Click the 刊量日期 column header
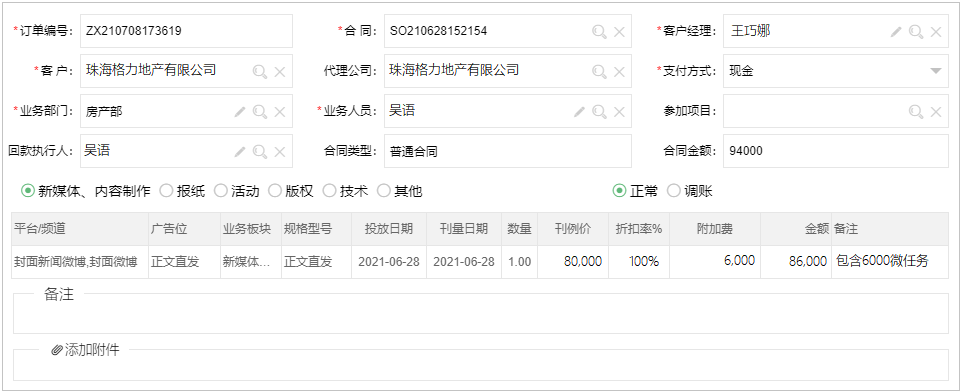 (x=464, y=229)
